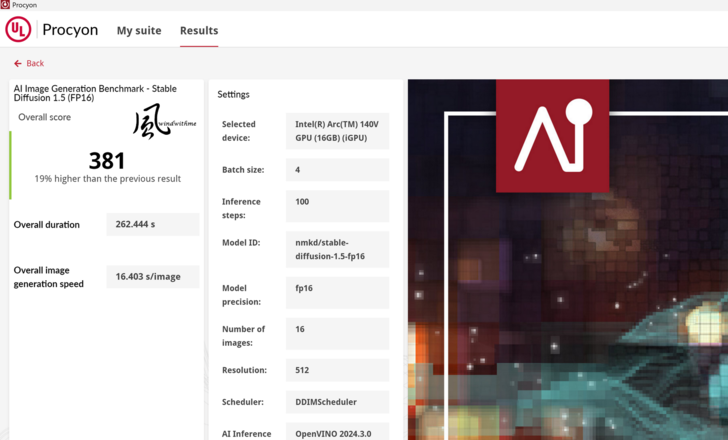Click the Procyon product name in header
Image resolution: width=728 pixels, height=440 pixels.
coord(71,30)
